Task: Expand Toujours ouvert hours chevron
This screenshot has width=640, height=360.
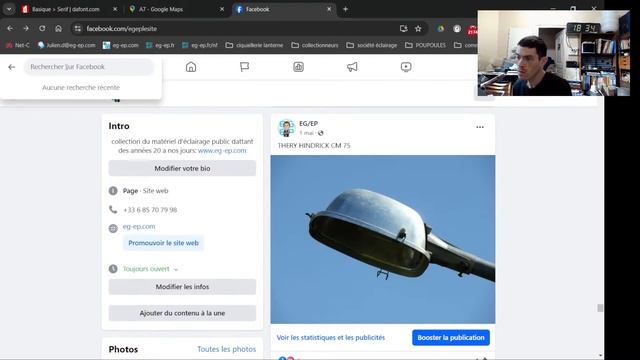Action: coord(176,269)
